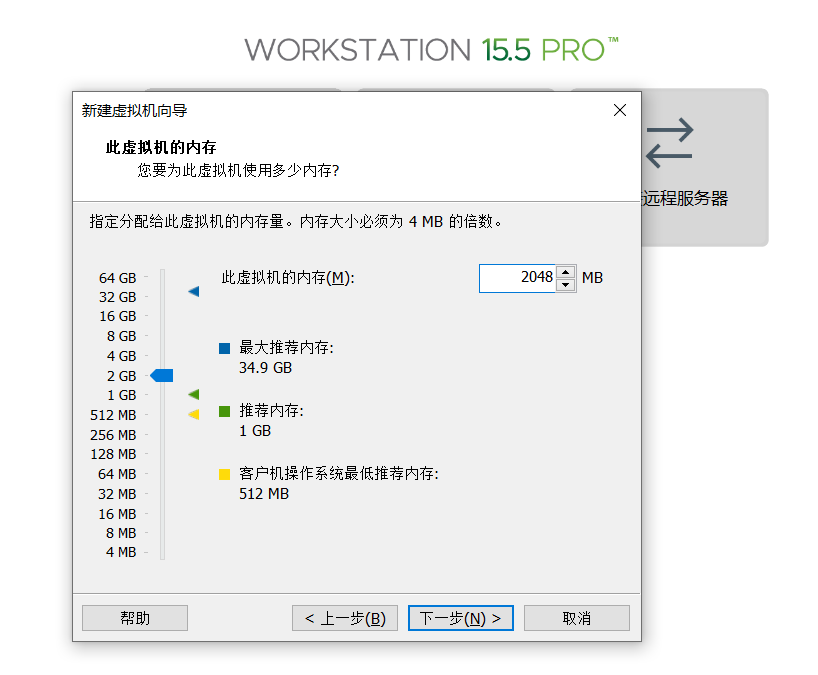
Task: Click the 客户机操作系统最低推荐内存 label
Action: click(339, 474)
